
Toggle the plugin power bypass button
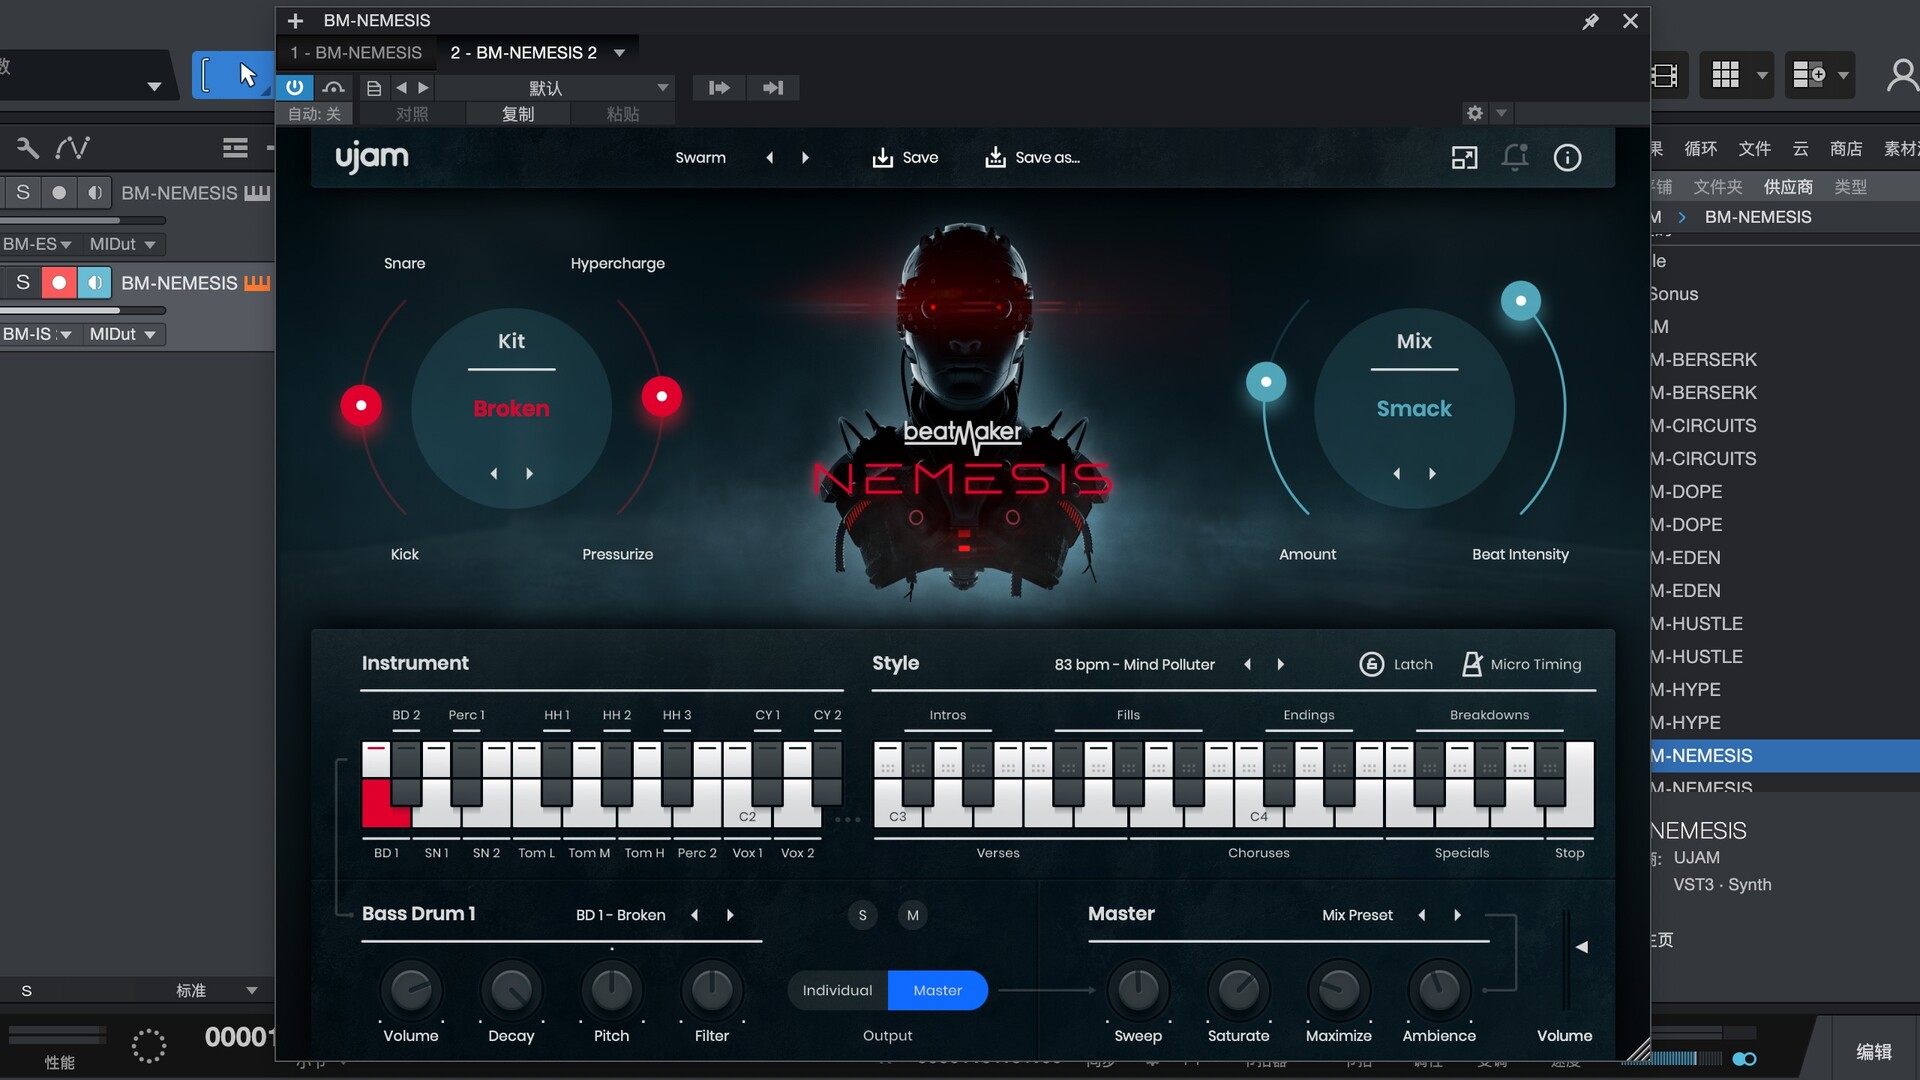click(x=294, y=88)
